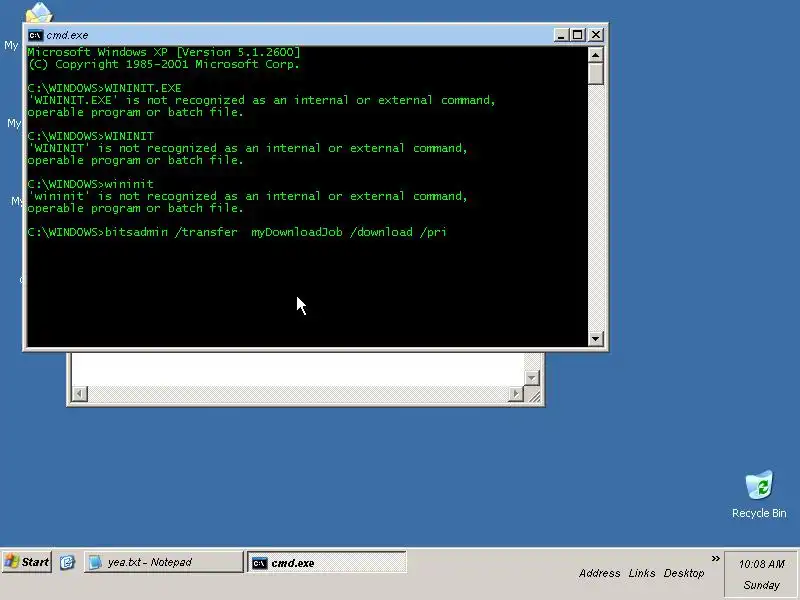The height and width of the screenshot is (600, 800).
Task: Maximize the cmd.exe window
Action: click(578, 35)
